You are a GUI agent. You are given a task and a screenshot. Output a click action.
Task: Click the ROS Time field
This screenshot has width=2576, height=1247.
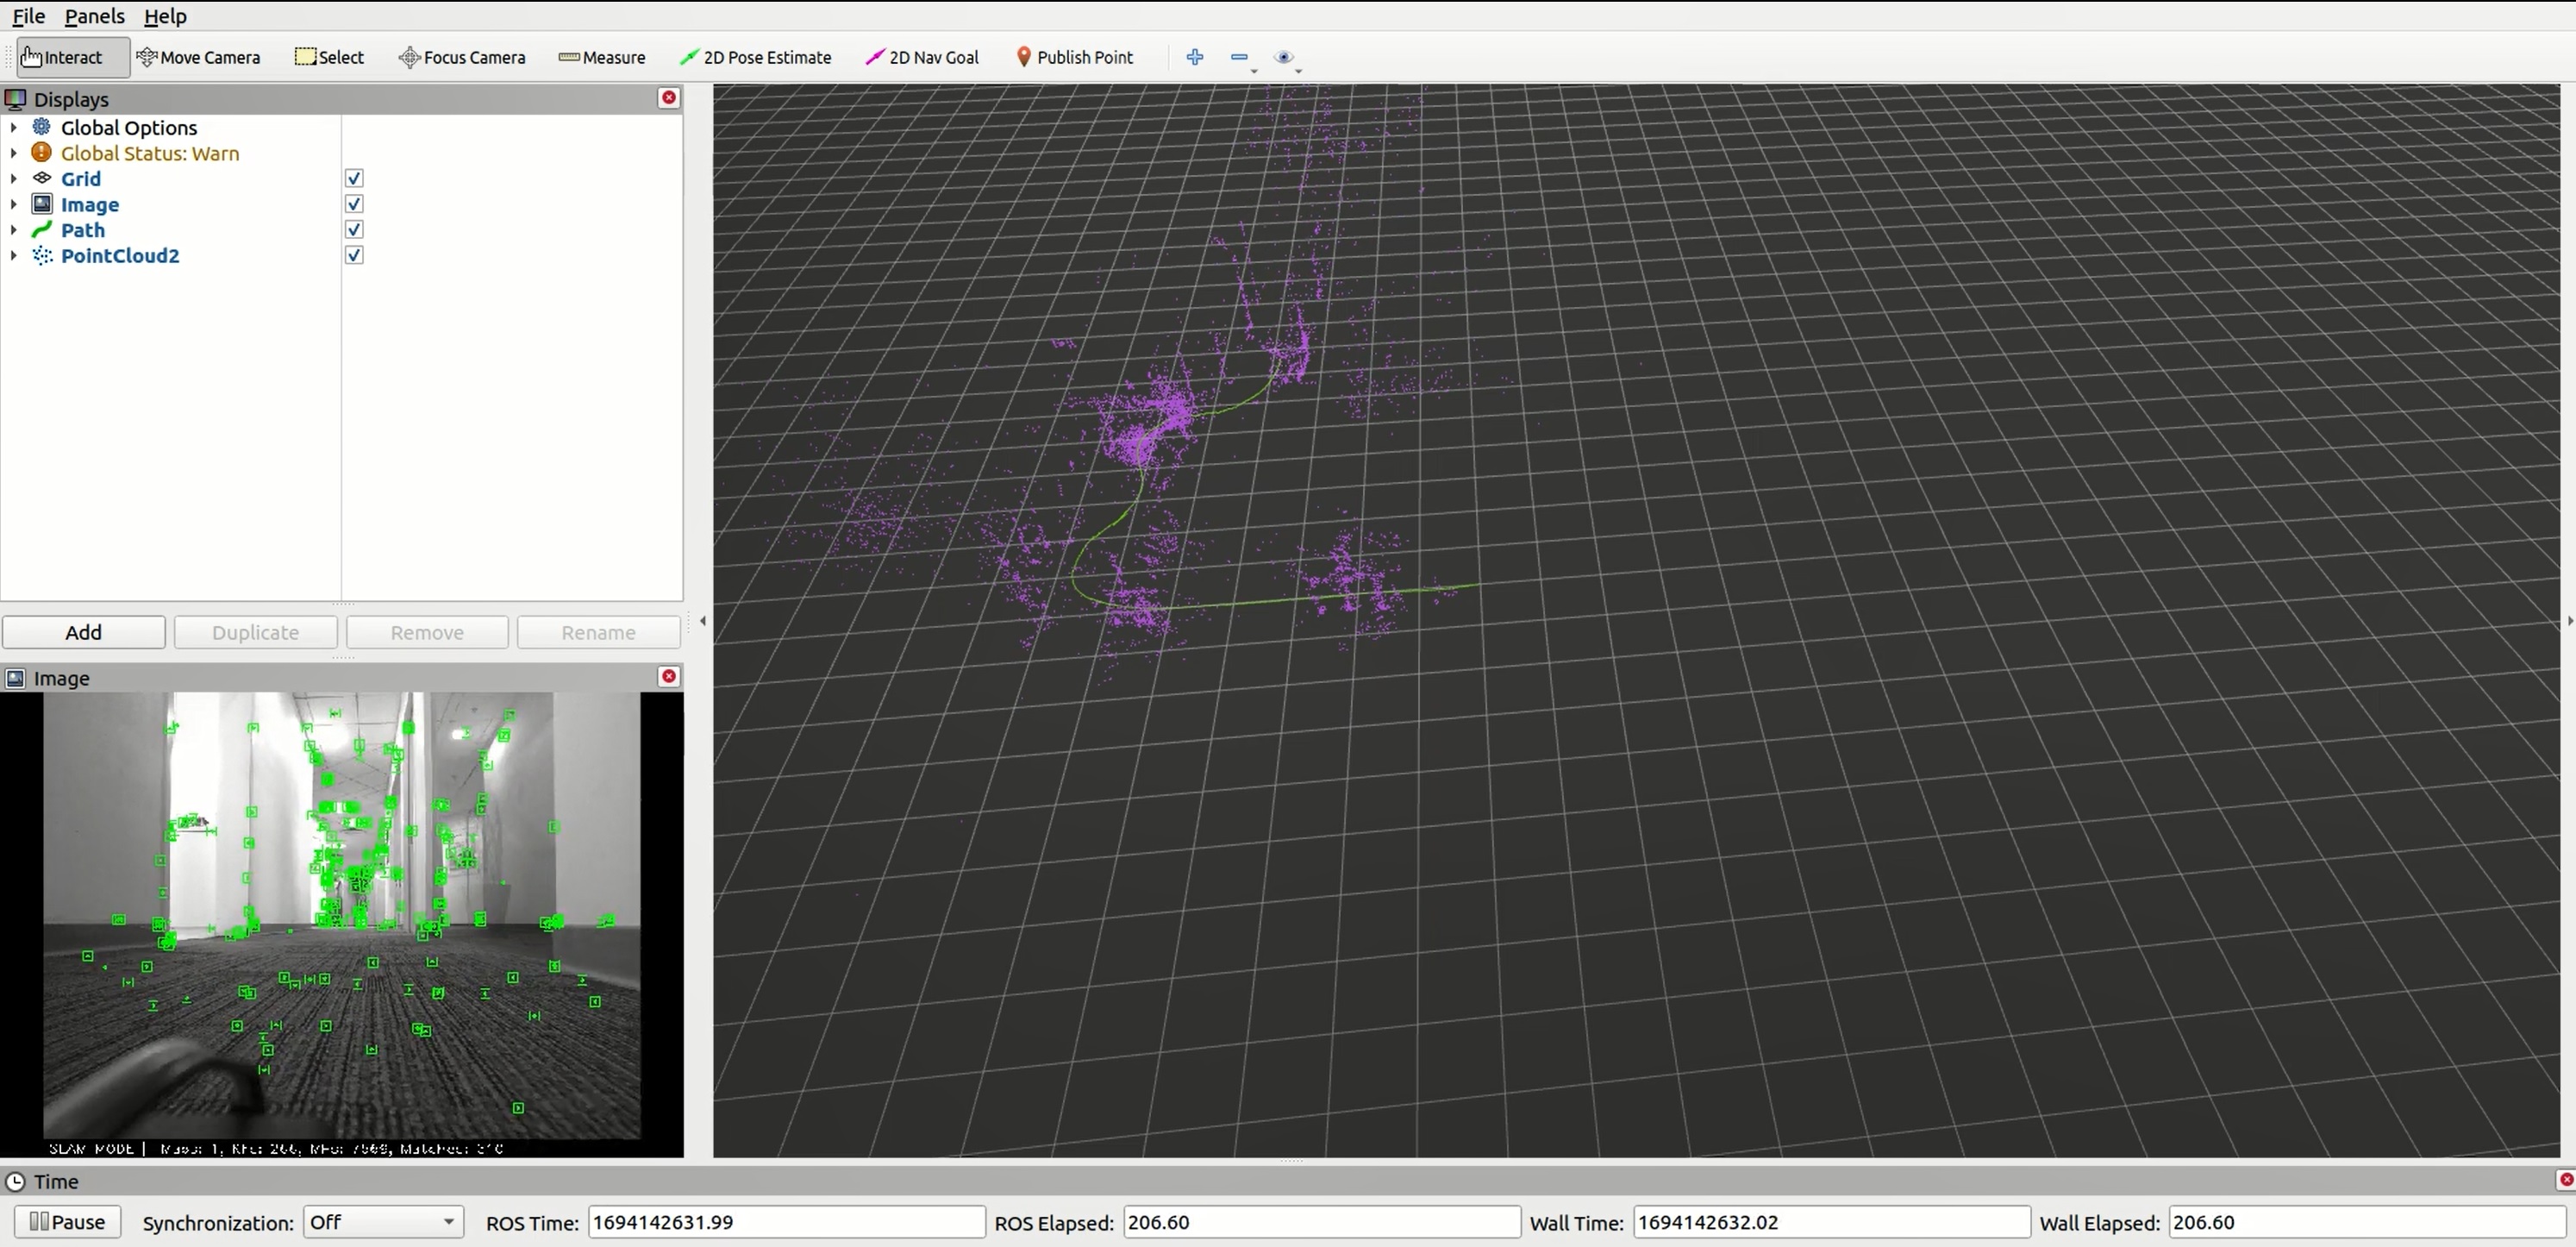click(786, 1221)
